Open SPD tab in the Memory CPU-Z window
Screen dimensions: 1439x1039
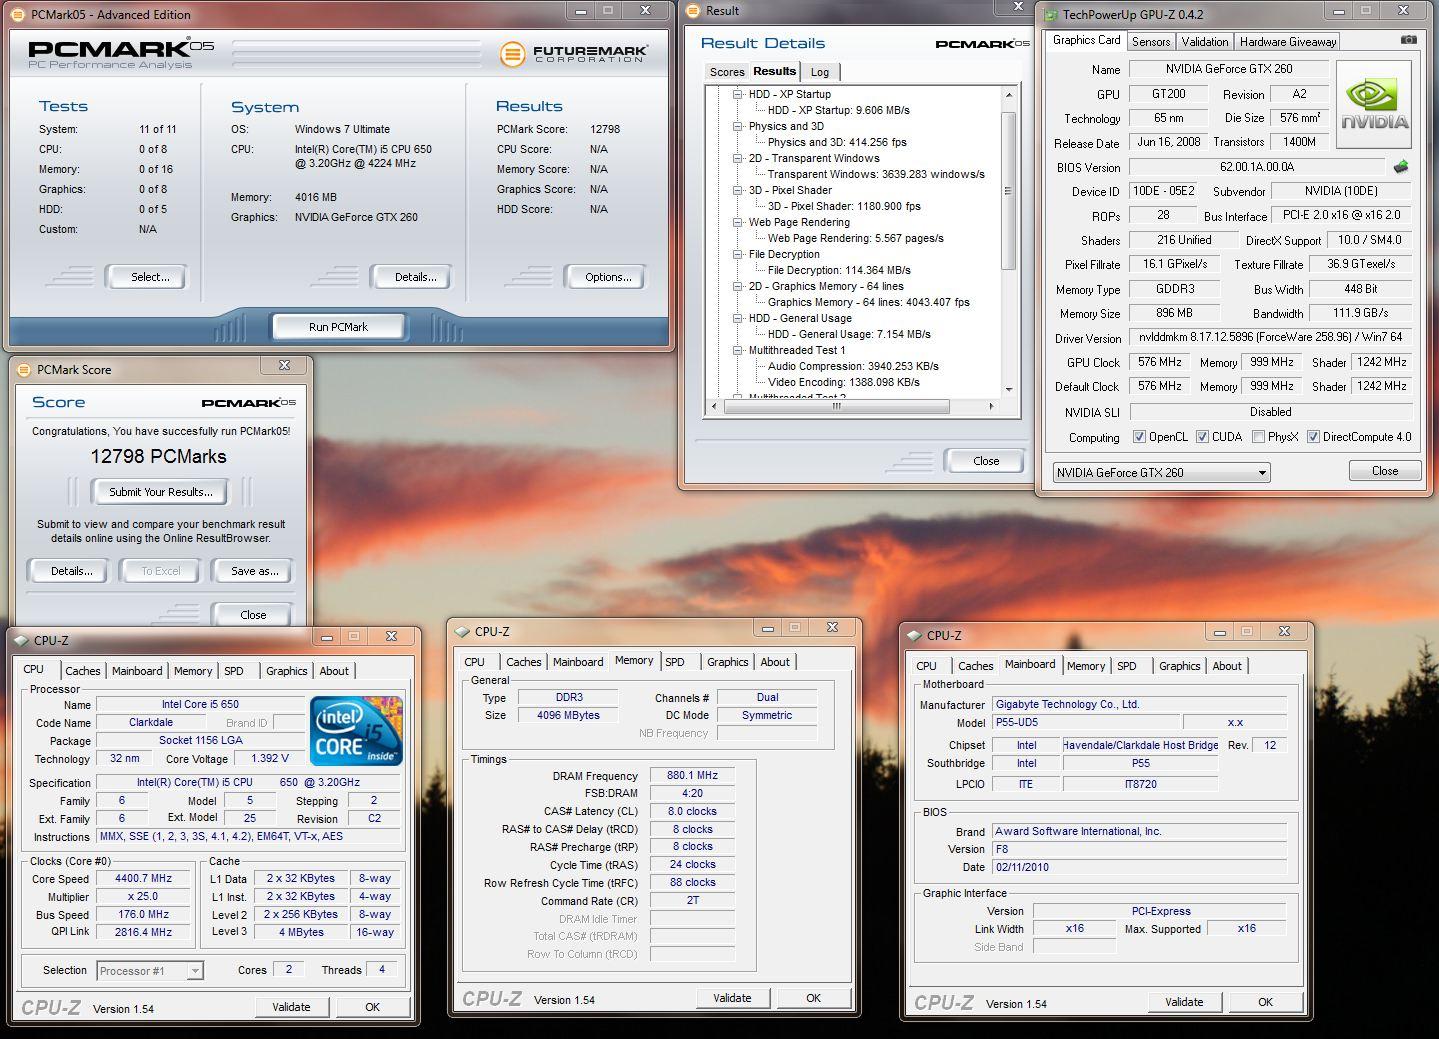tap(675, 662)
